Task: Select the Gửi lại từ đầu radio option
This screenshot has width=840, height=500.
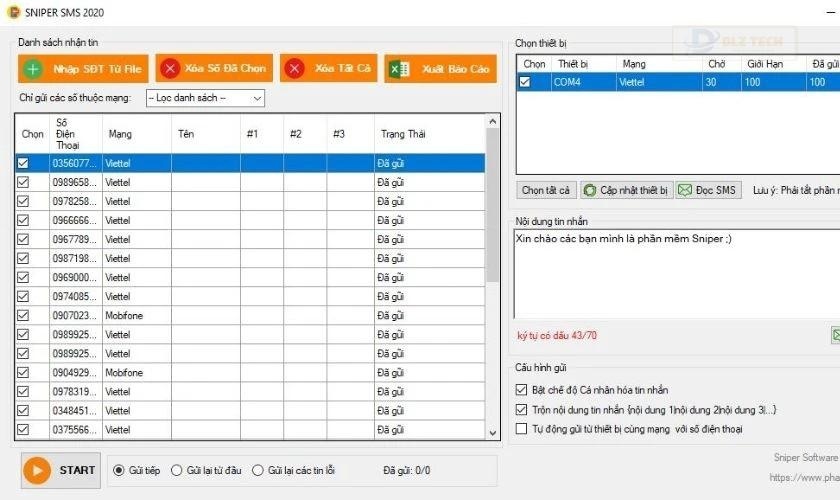Action: [176, 471]
